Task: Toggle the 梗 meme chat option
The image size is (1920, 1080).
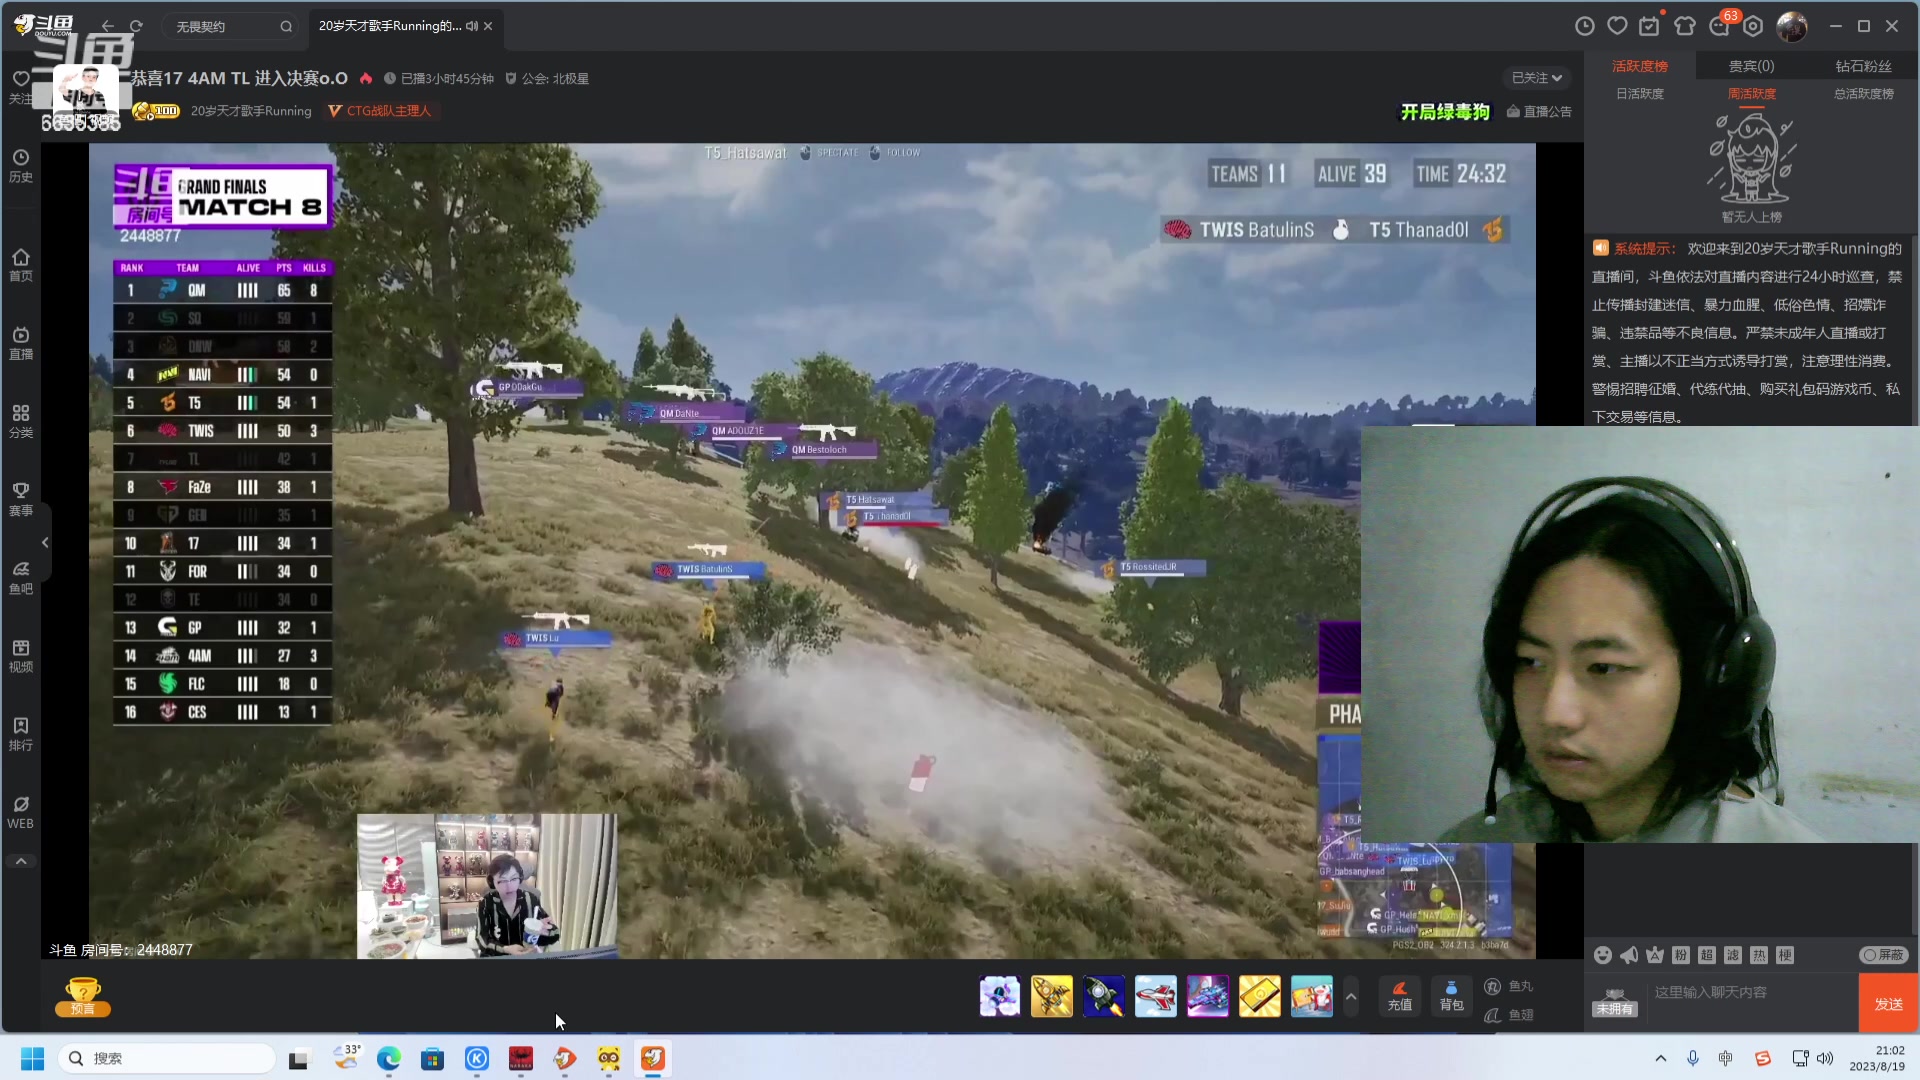Action: click(x=1785, y=955)
